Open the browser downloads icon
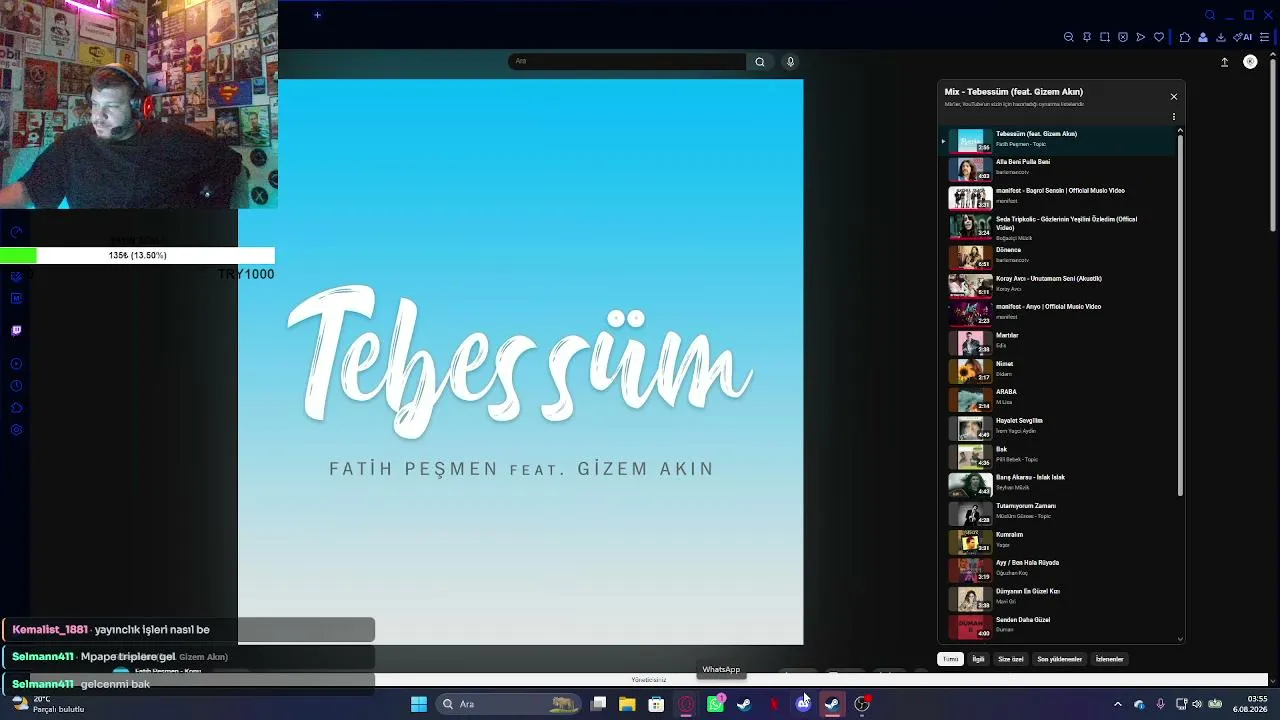1280x720 pixels. click(1221, 37)
